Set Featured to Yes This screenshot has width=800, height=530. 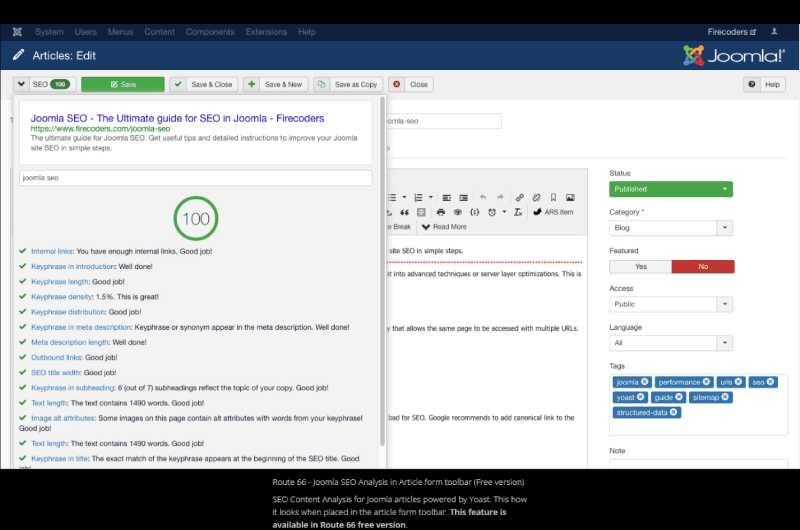[x=641, y=266]
